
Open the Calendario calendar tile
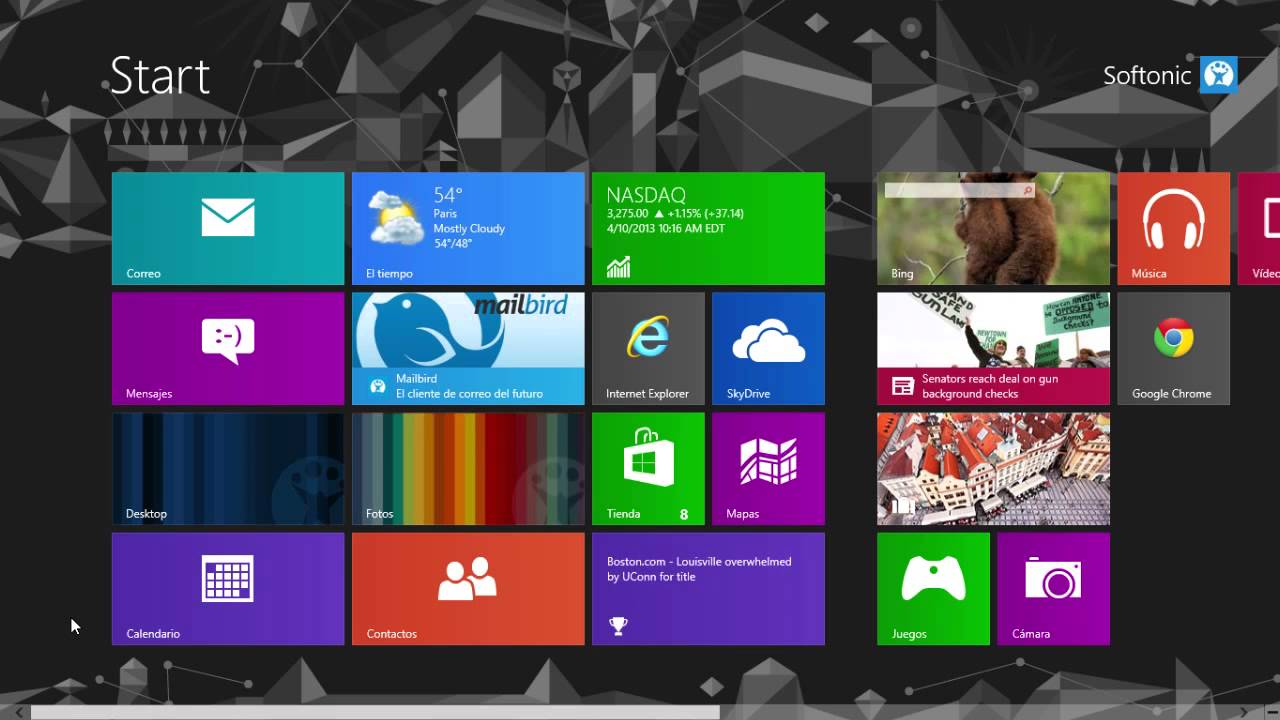(228, 588)
